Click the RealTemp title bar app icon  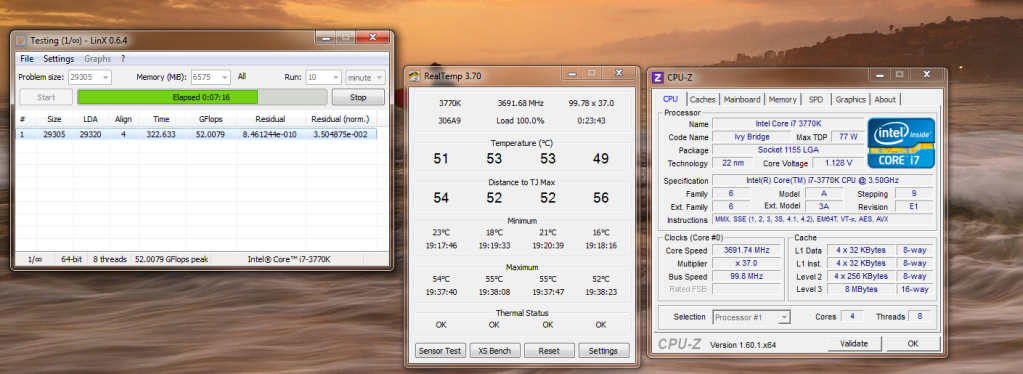(414, 76)
